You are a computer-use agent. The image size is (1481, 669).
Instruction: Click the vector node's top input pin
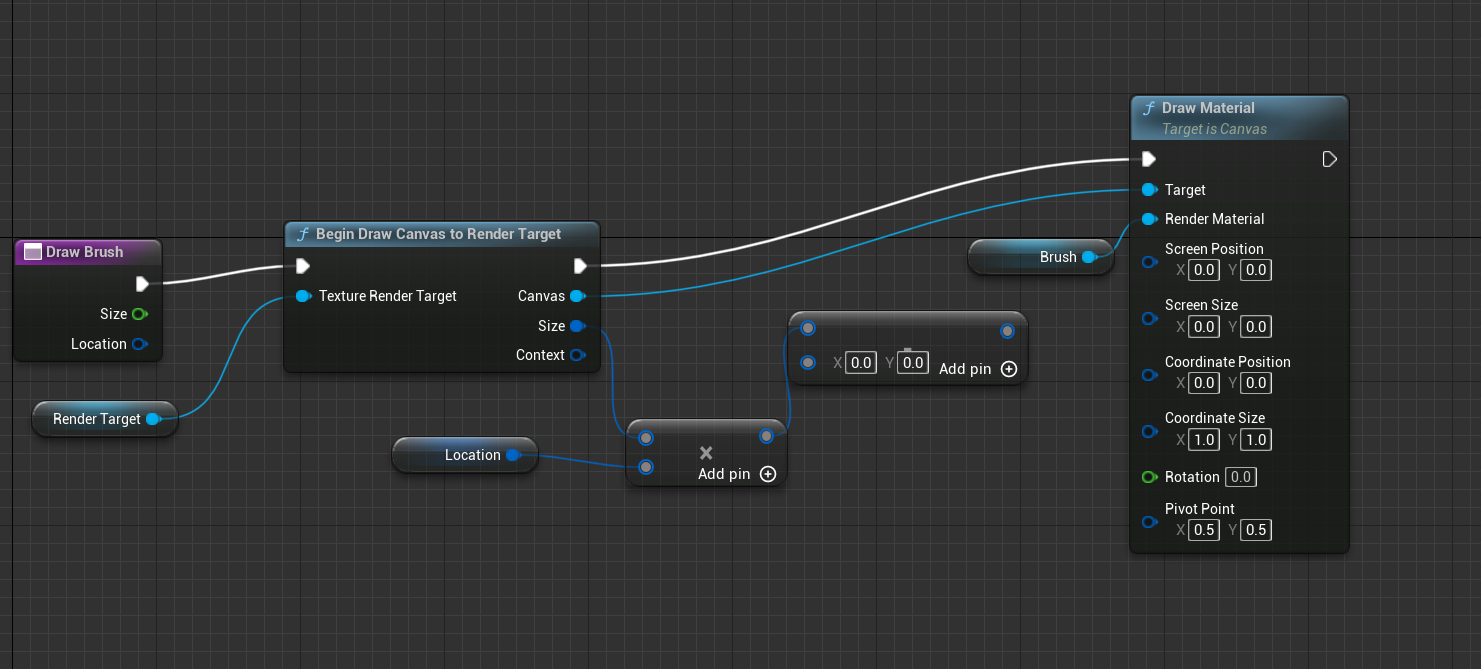[808, 328]
